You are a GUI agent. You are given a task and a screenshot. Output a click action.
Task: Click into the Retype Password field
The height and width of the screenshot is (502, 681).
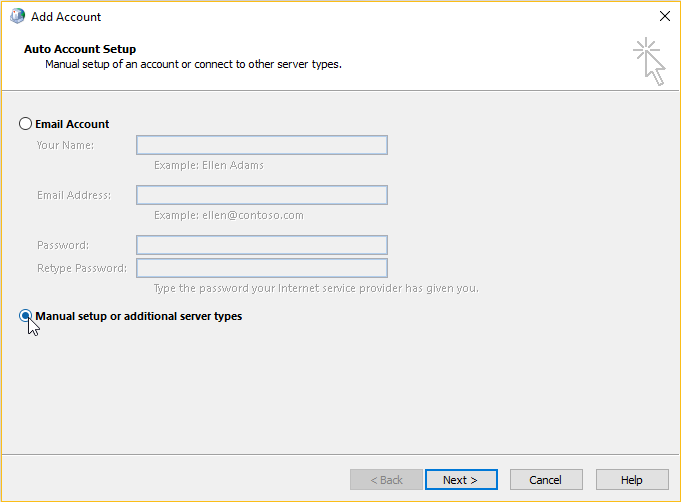262,268
